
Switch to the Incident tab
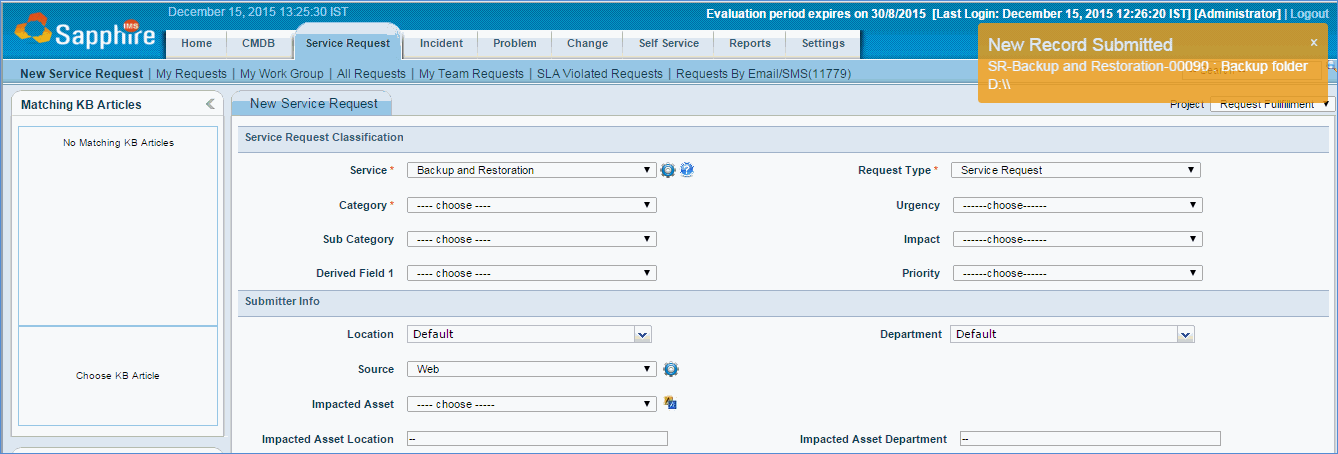tap(441, 44)
